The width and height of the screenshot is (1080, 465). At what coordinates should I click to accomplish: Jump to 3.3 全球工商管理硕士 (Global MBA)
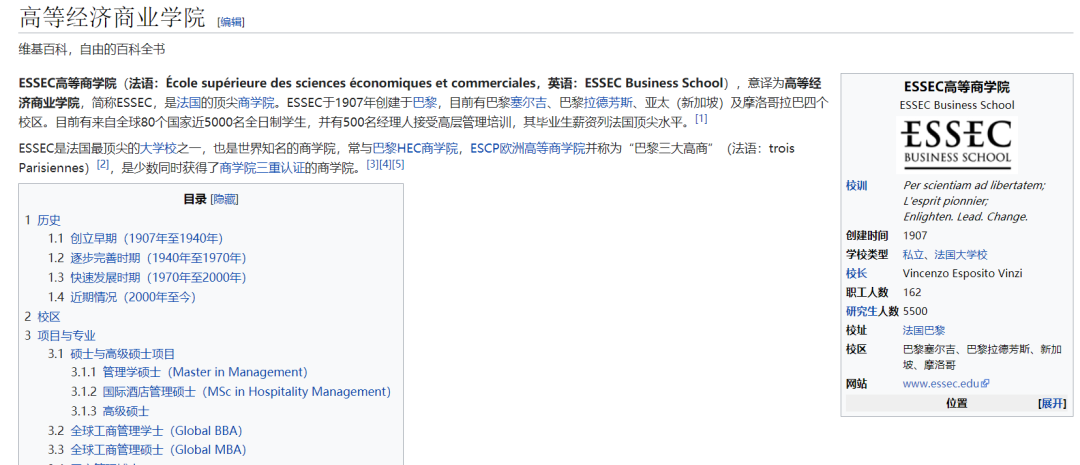coord(147,450)
